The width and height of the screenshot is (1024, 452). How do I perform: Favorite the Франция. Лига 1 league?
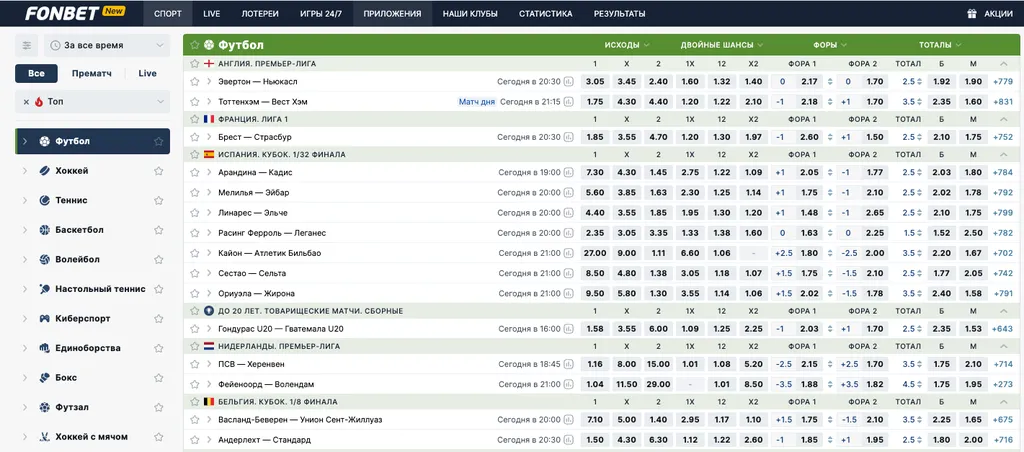(x=195, y=118)
